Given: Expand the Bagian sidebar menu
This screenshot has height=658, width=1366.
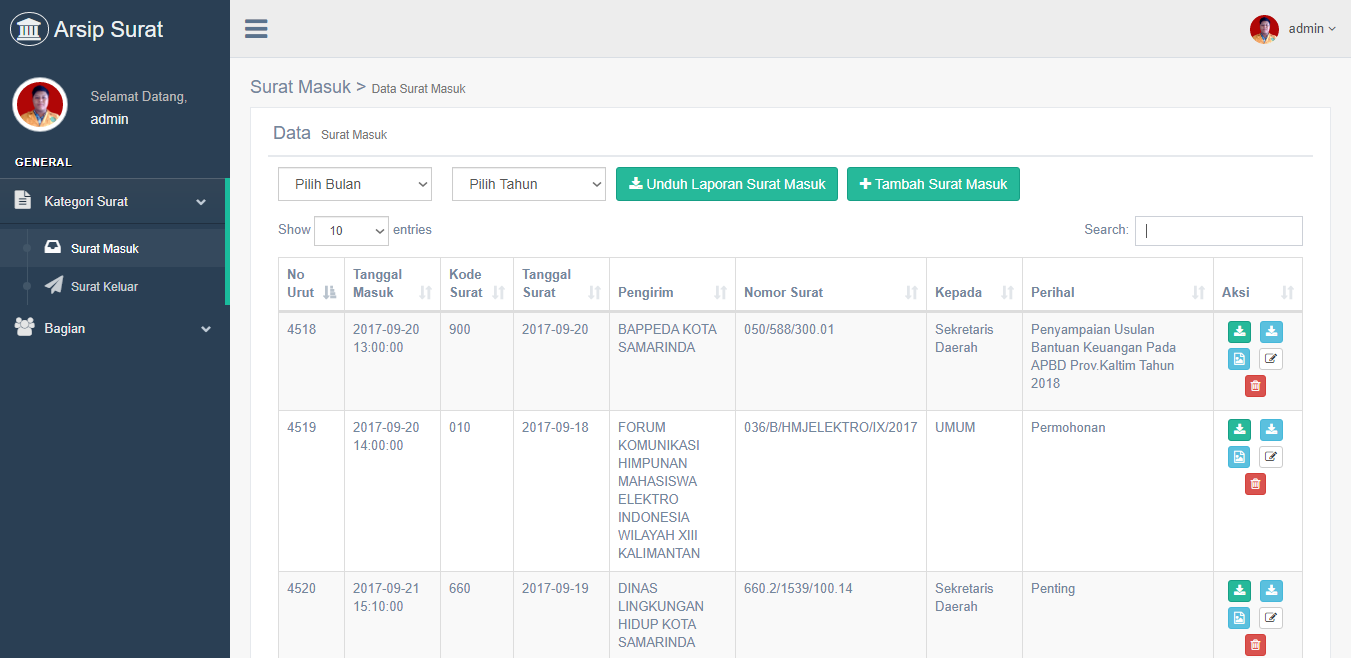Looking at the screenshot, I should [114, 328].
